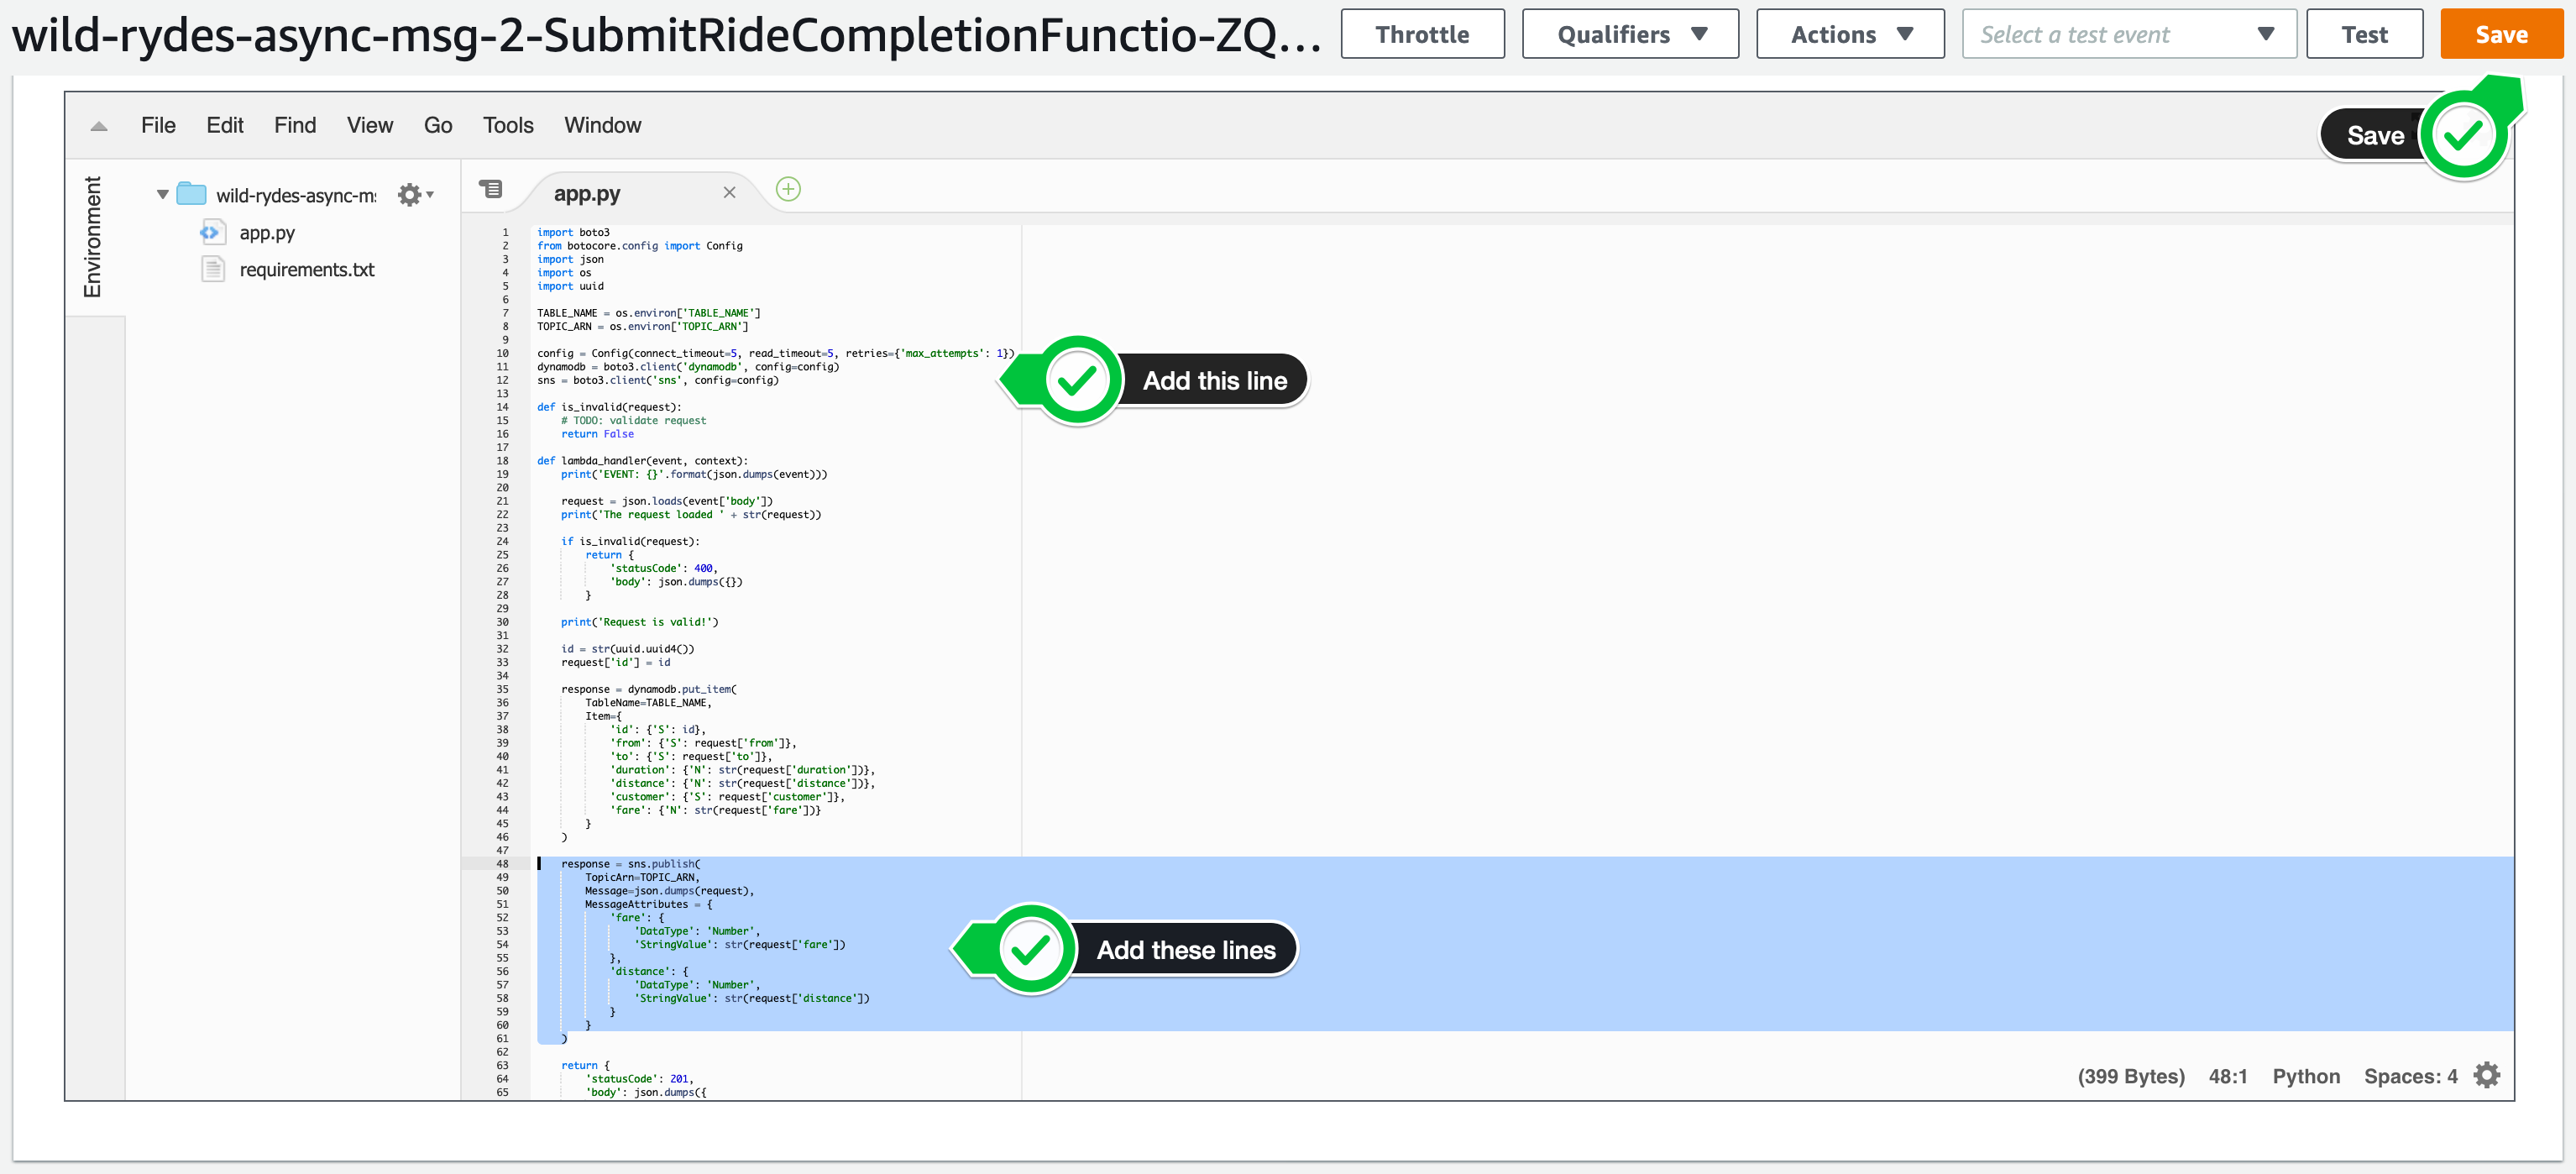Click the Throttle button
Image resolution: width=2576 pixels, height=1174 pixels.
[1422, 34]
